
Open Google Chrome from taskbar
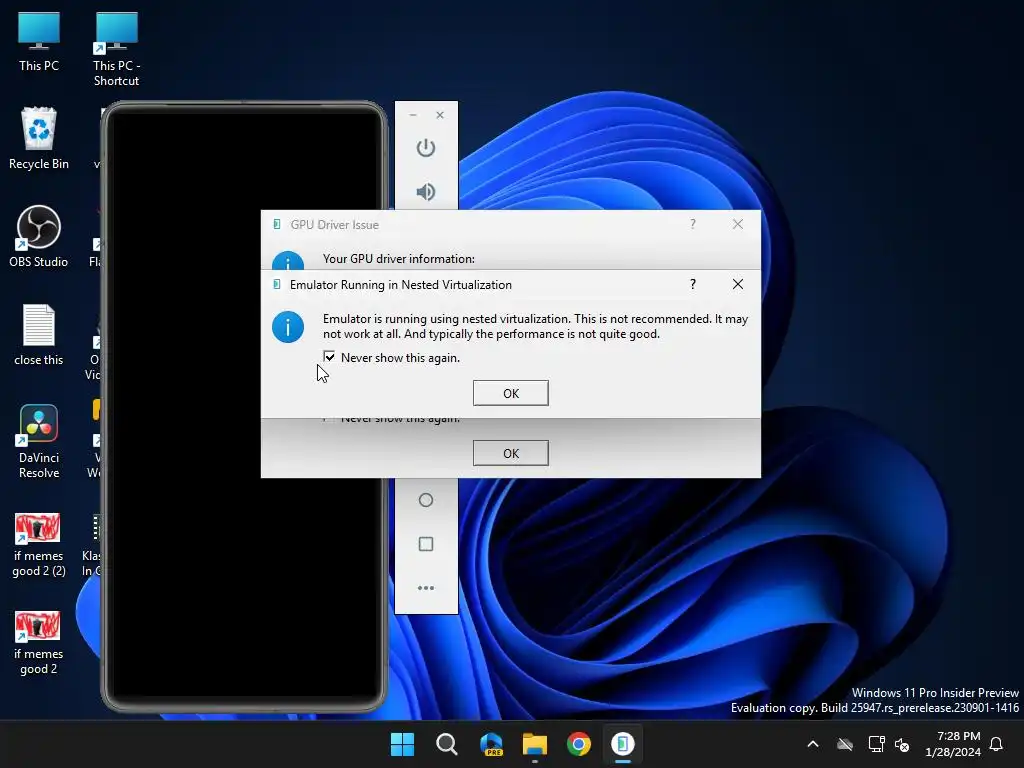click(579, 744)
